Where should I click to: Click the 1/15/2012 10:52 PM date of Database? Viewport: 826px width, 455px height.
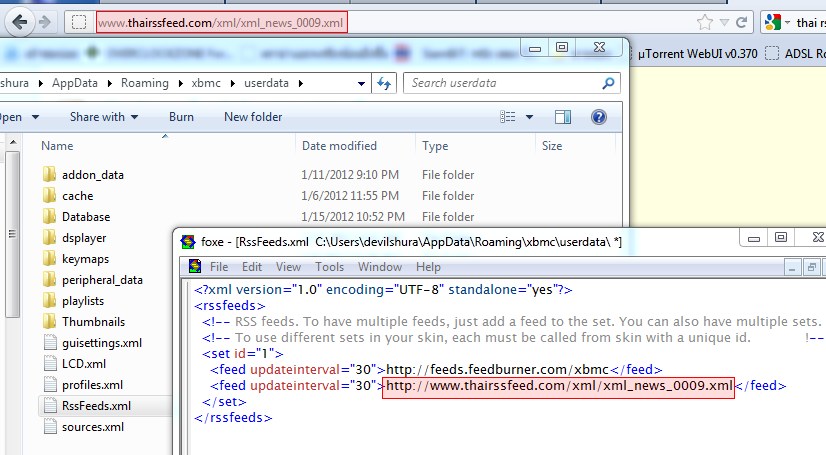(353, 217)
